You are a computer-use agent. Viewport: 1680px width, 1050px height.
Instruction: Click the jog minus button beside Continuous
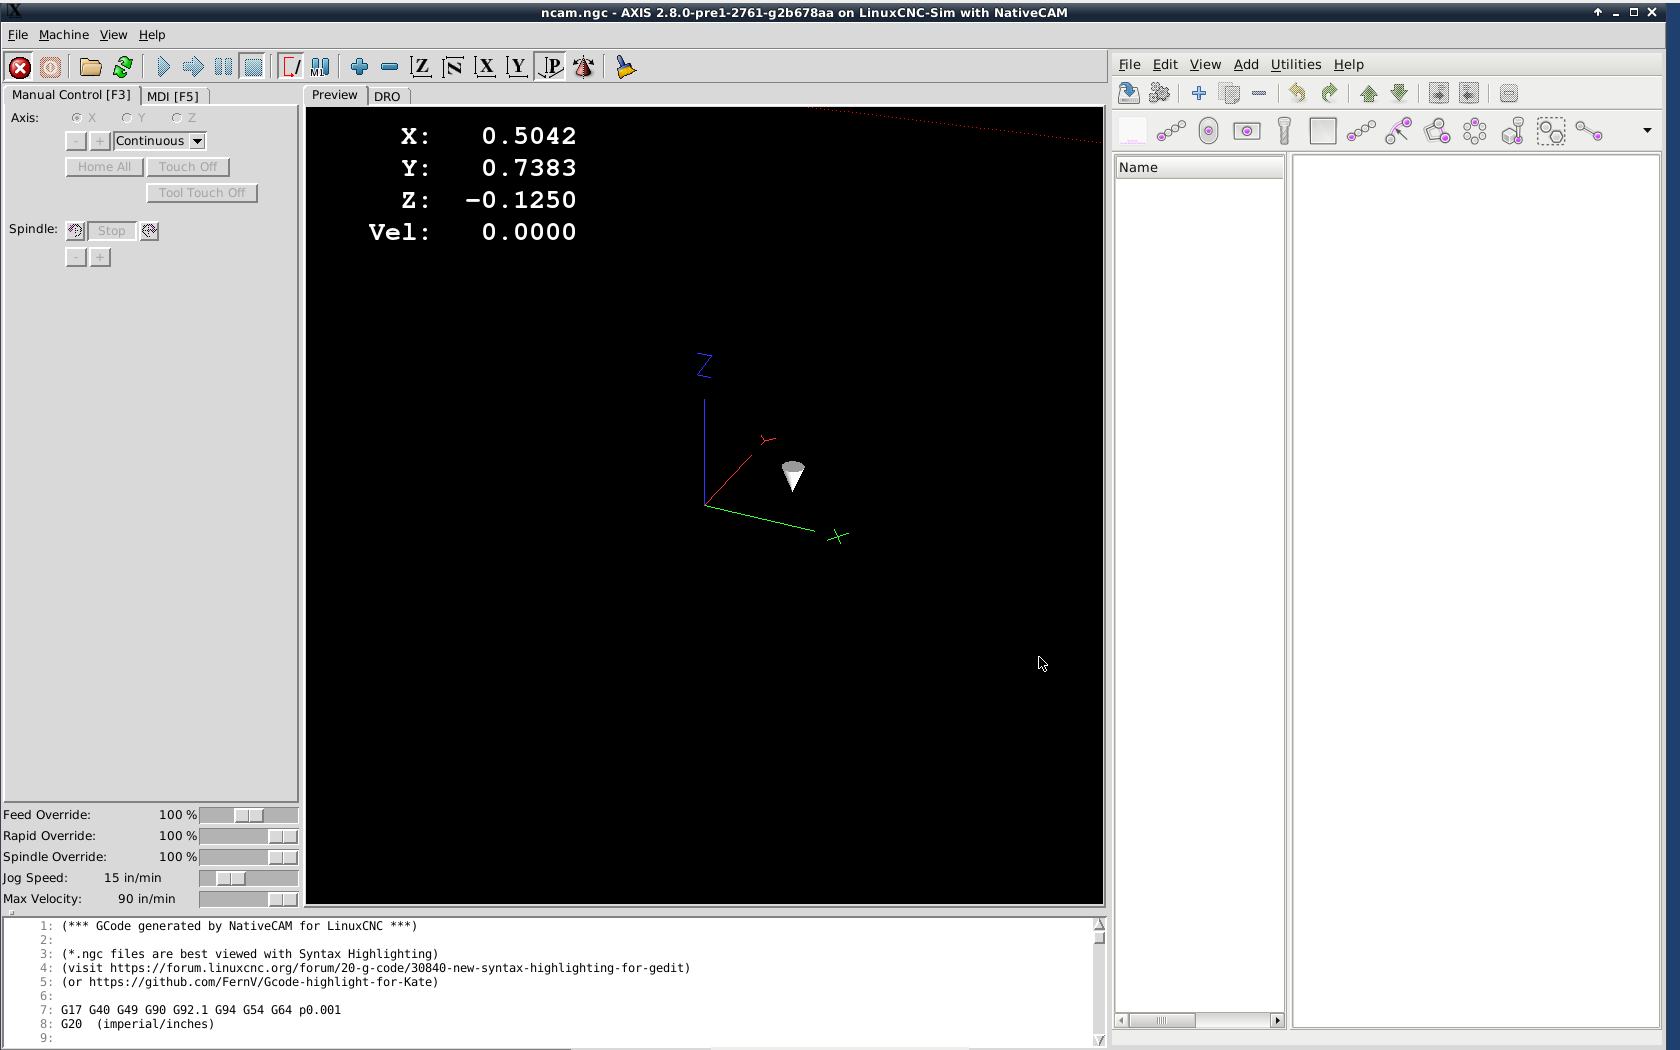pos(76,141)
